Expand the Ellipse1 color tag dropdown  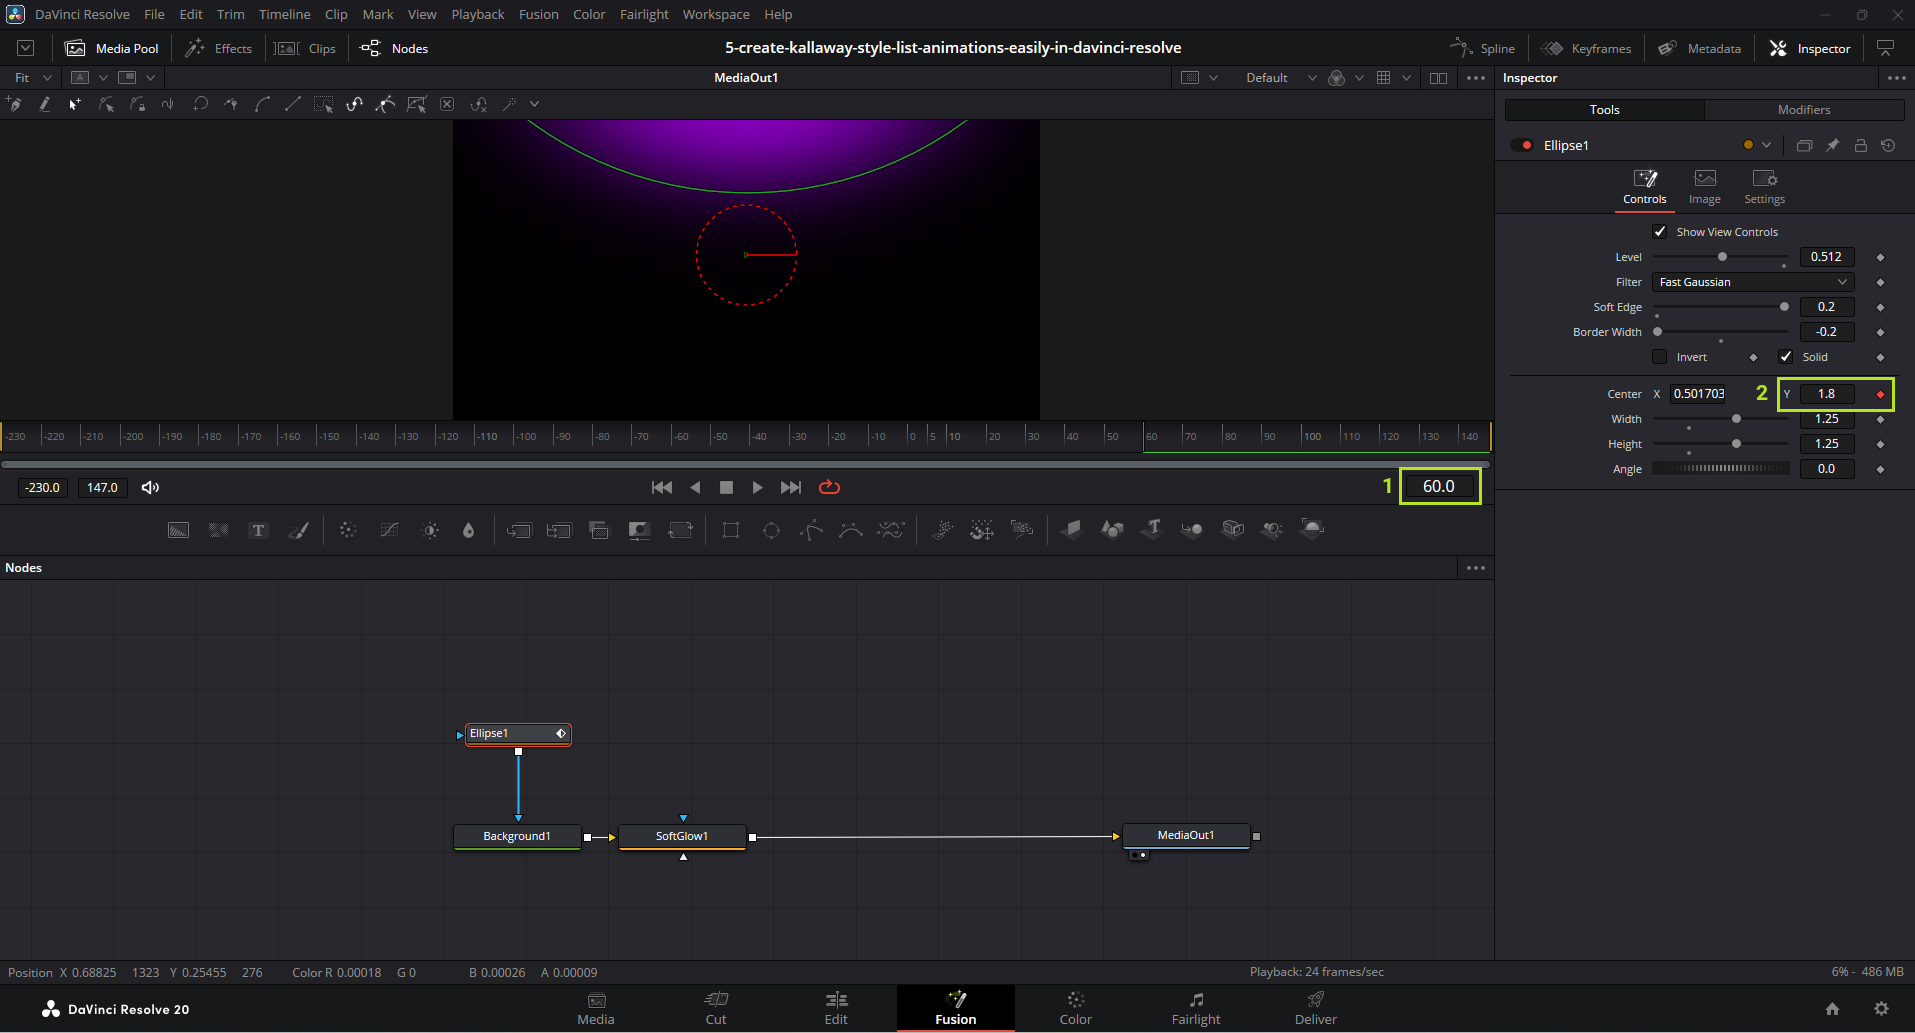click(1766, 145)
